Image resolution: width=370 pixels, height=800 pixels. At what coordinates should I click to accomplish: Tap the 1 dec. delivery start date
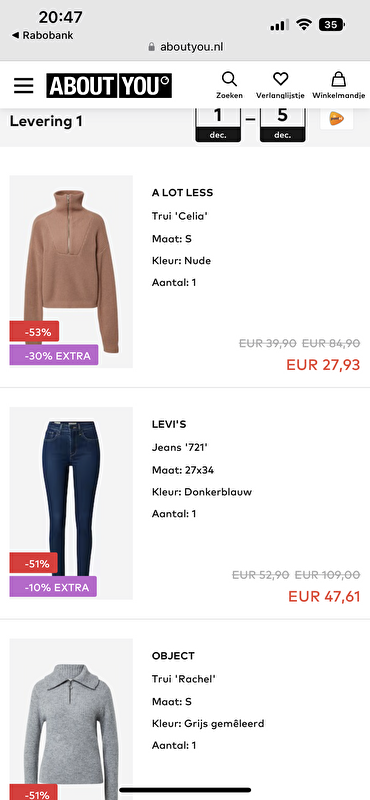(218, 123)
